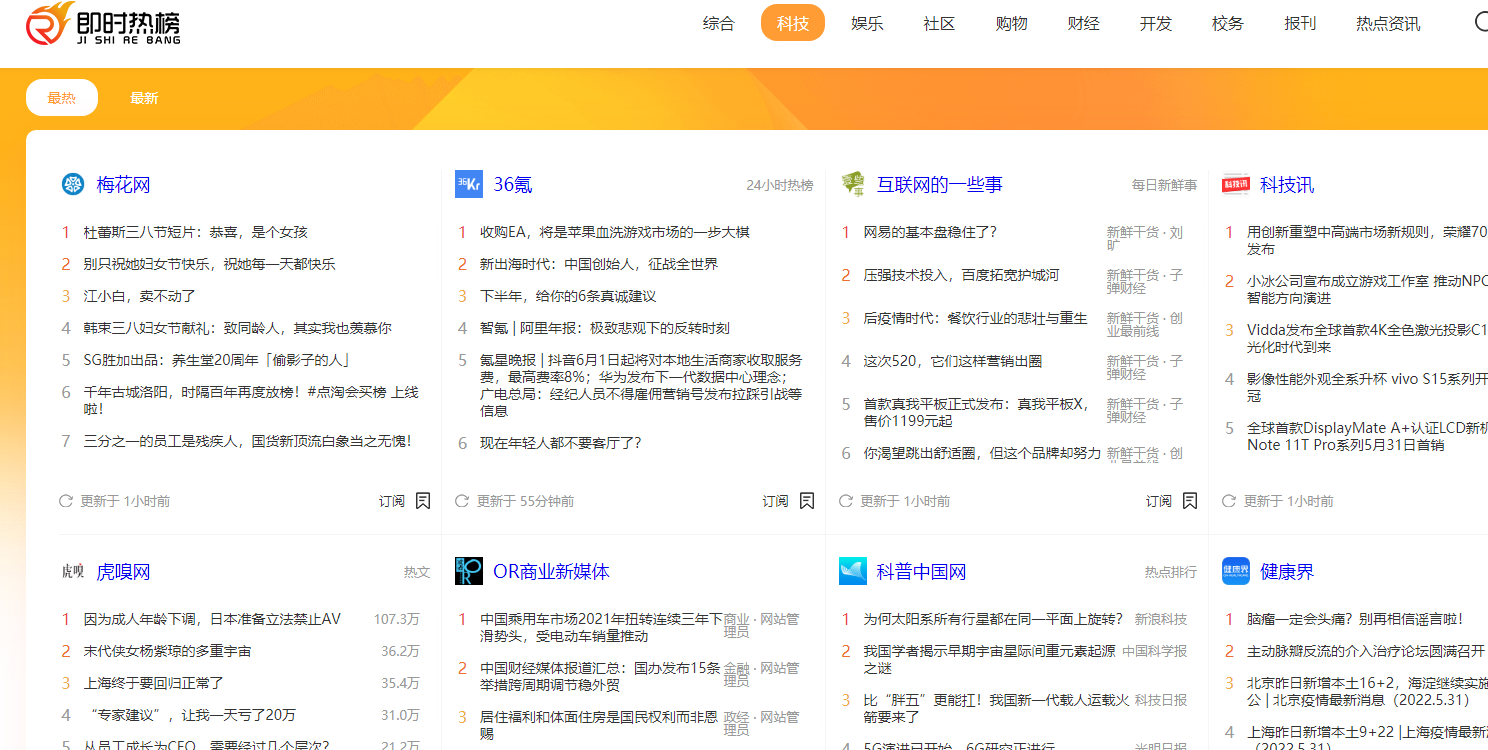This screenshot has height=750, width=1488.
Task: Open article 智氪 | 阿里年报：极致悲观下的反转时刻
Action: 605,328
